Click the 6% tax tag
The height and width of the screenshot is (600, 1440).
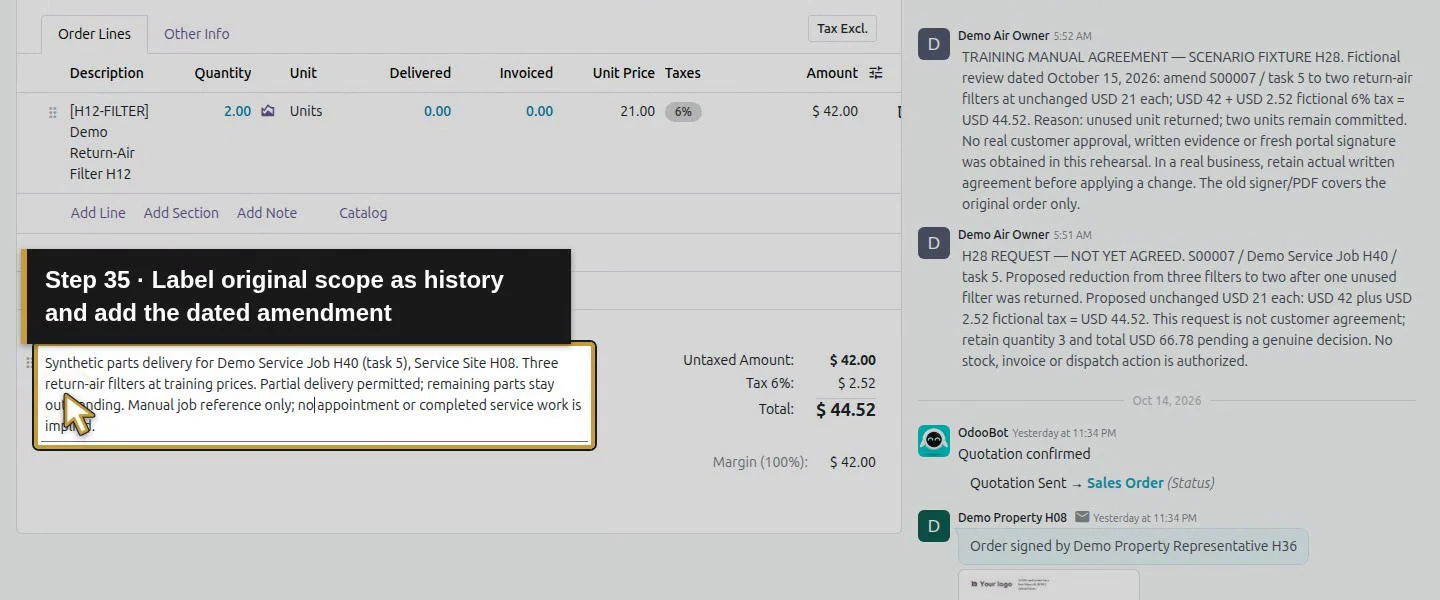click(683, 112)
